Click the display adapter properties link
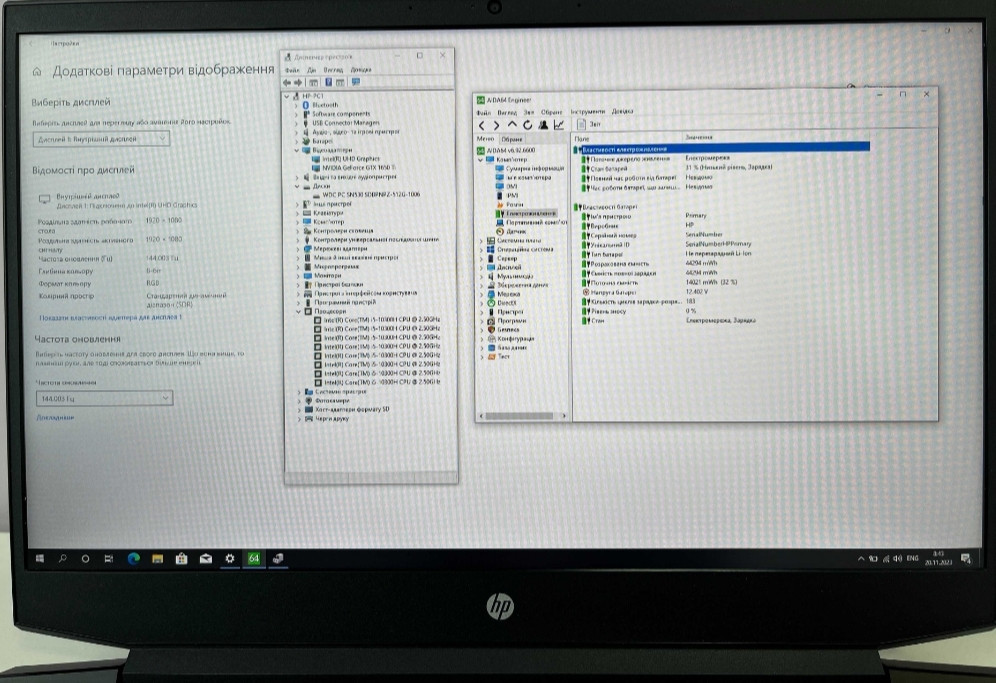 110,319
